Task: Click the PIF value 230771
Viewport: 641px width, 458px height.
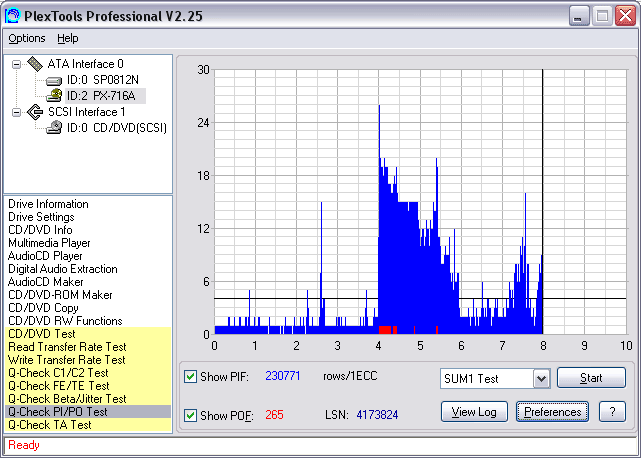Action: tap(282, 376)
